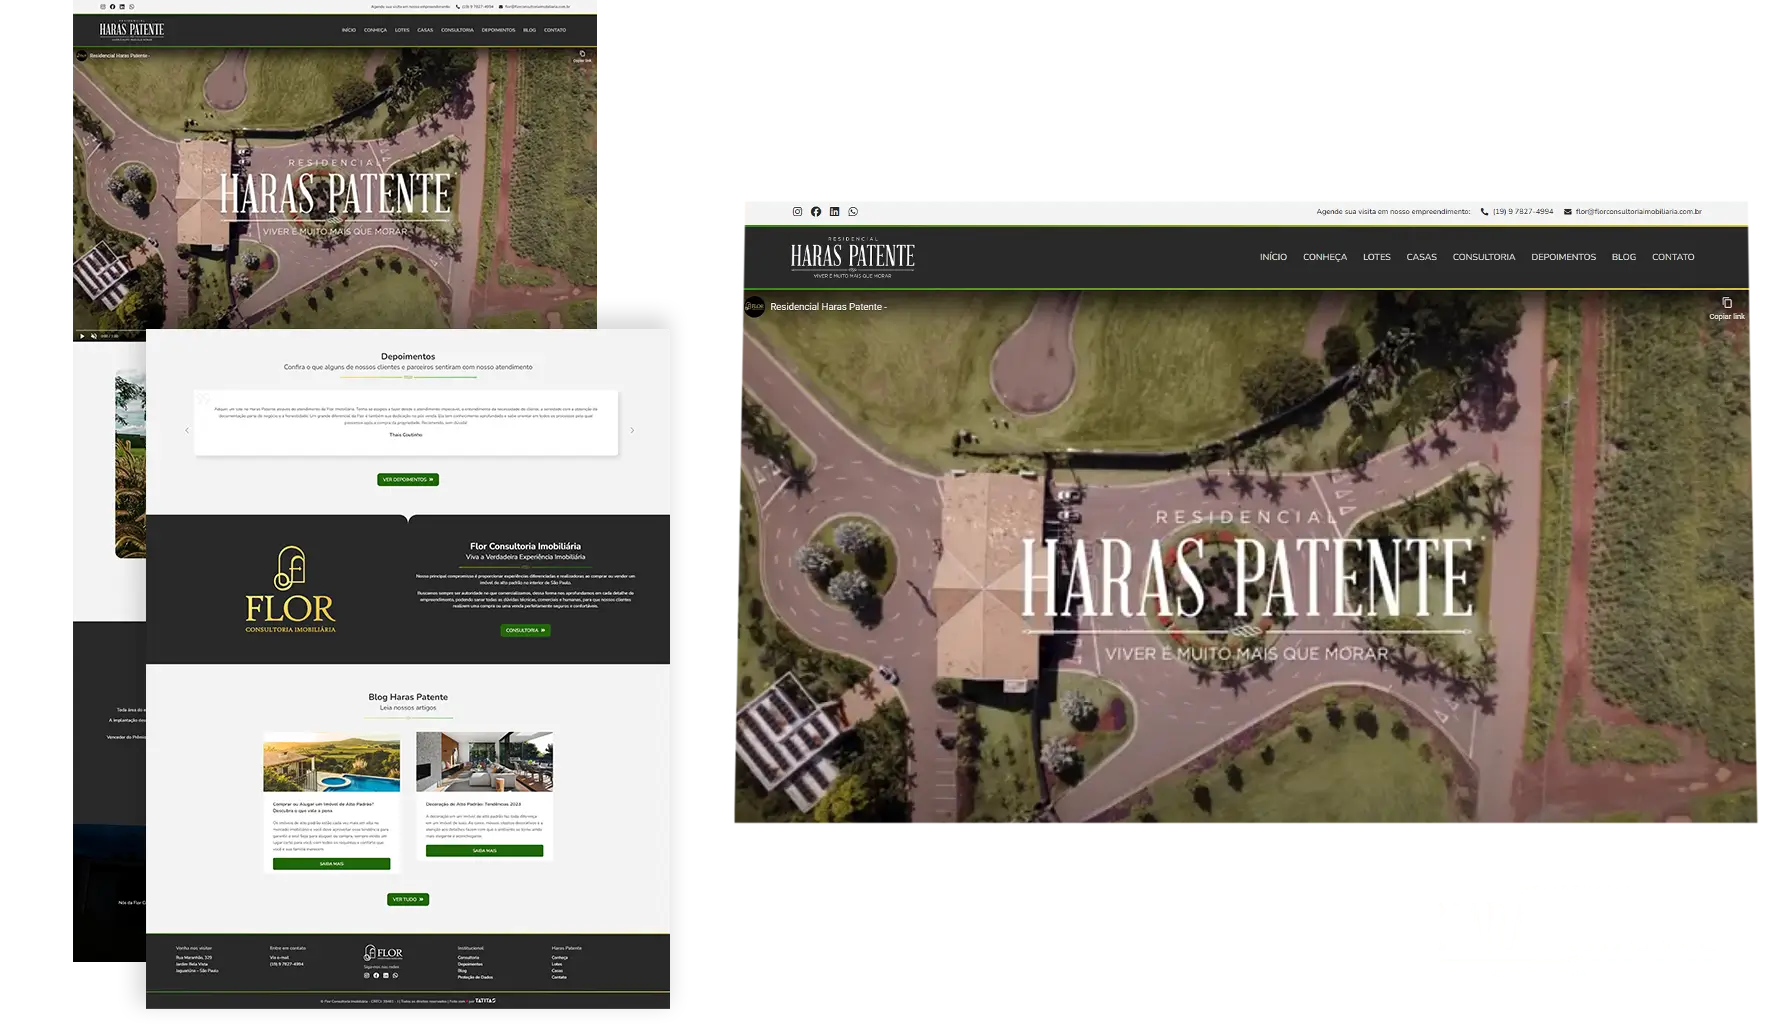Screen dimensions: 1786x1024
Task: Click footer phone number under Entre em contato
Action: [287, 964]
